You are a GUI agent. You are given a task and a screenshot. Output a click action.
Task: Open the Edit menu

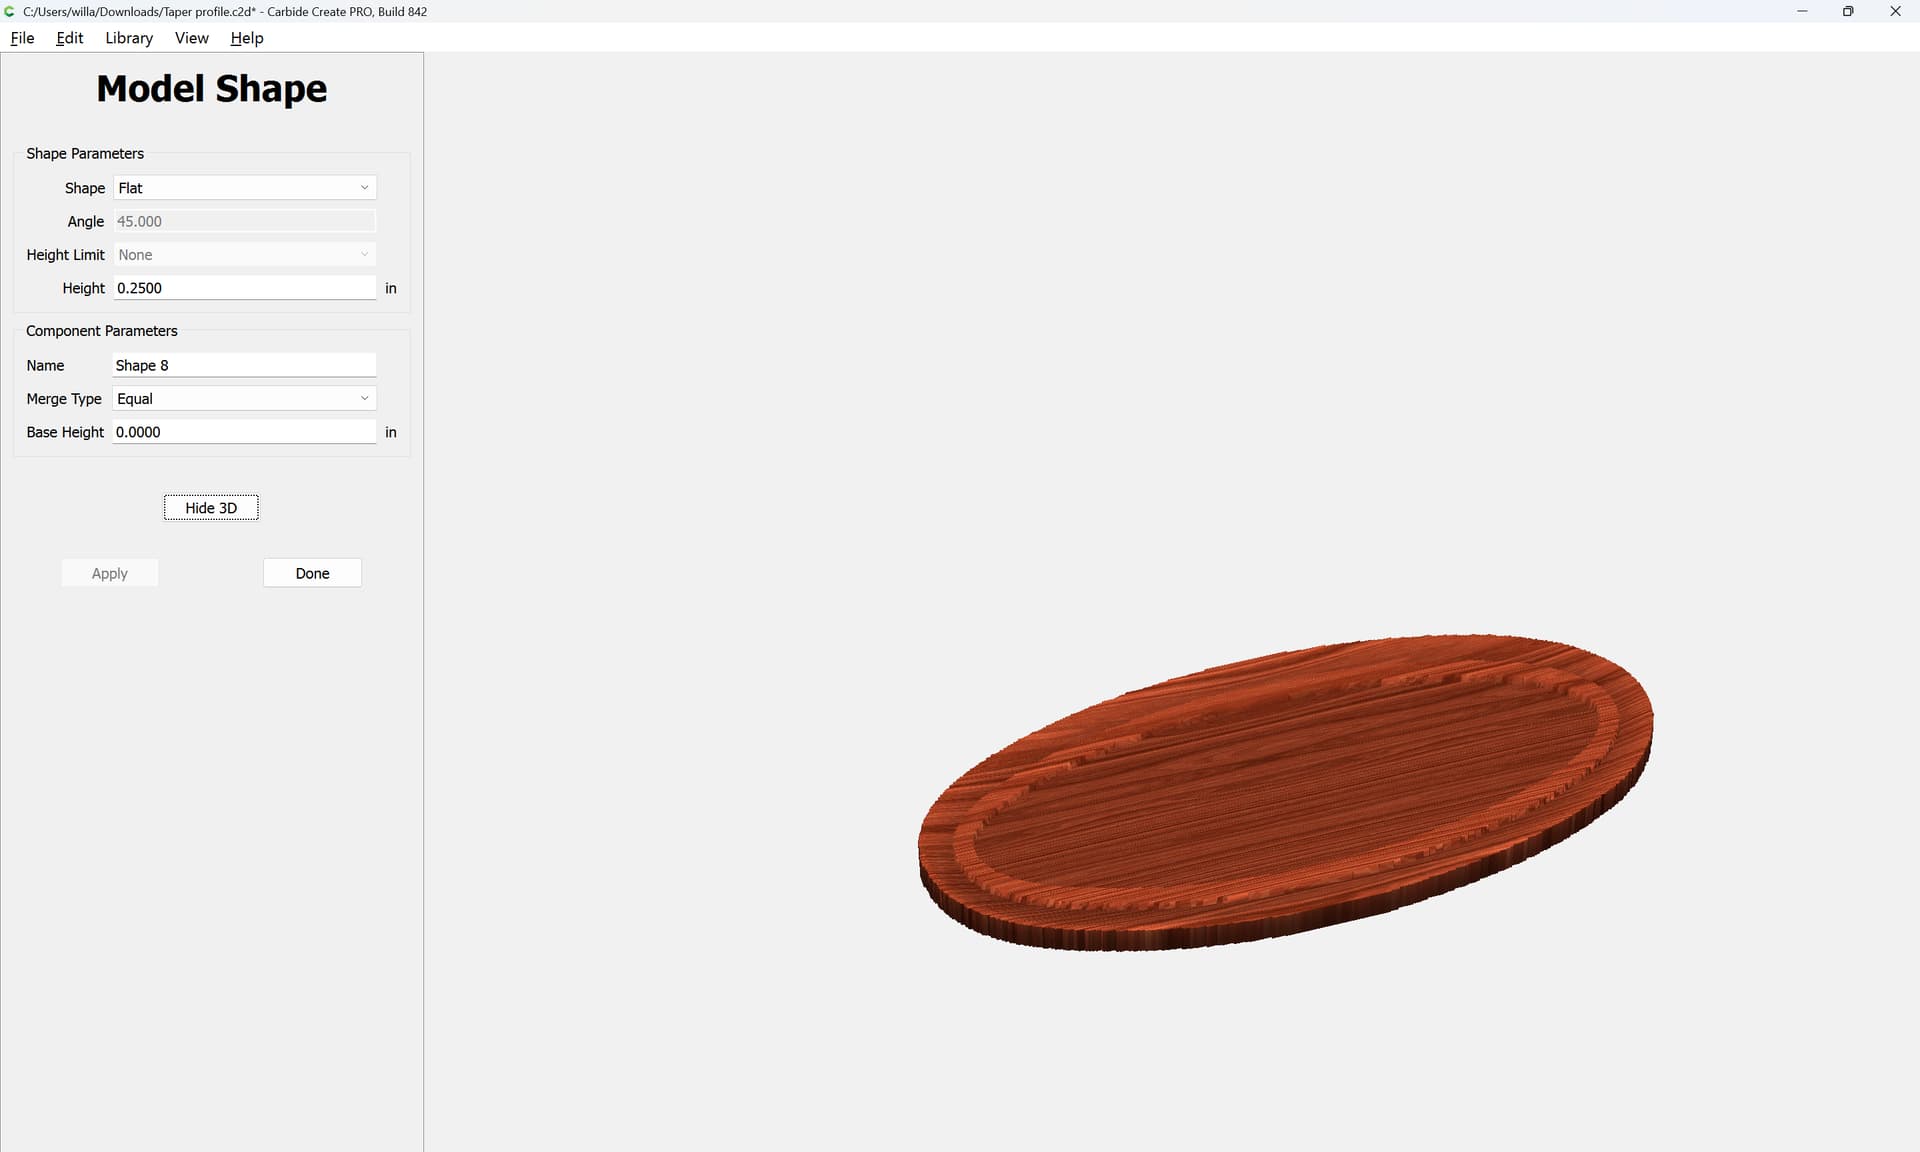click(69, 38)
